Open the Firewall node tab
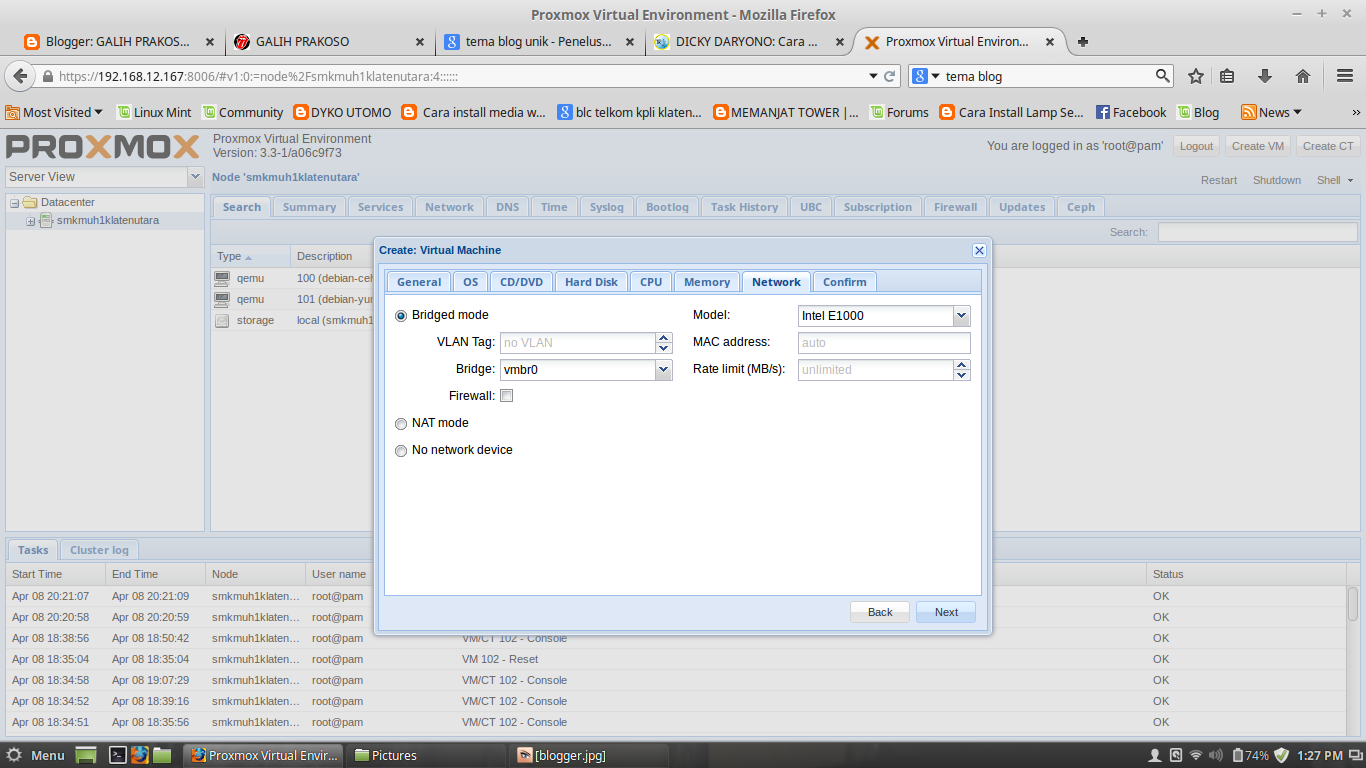This screenshot has height=768, width=1366. pos(955,207)
